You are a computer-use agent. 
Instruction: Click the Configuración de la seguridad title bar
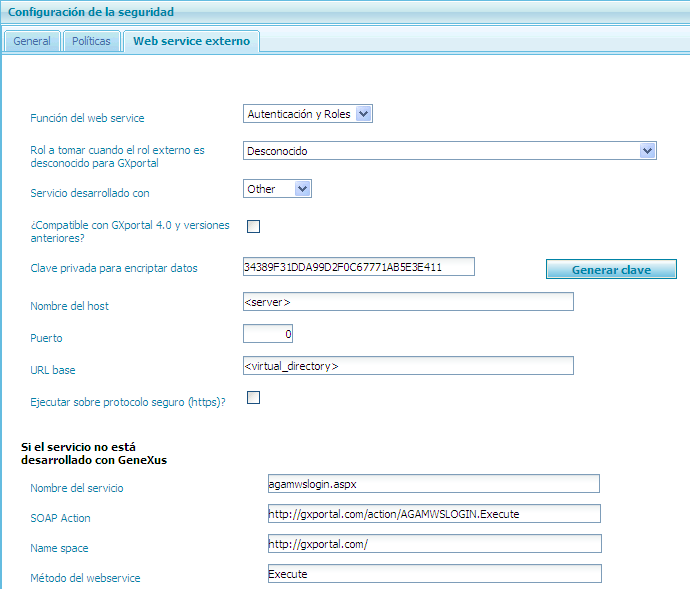[92, 12]
